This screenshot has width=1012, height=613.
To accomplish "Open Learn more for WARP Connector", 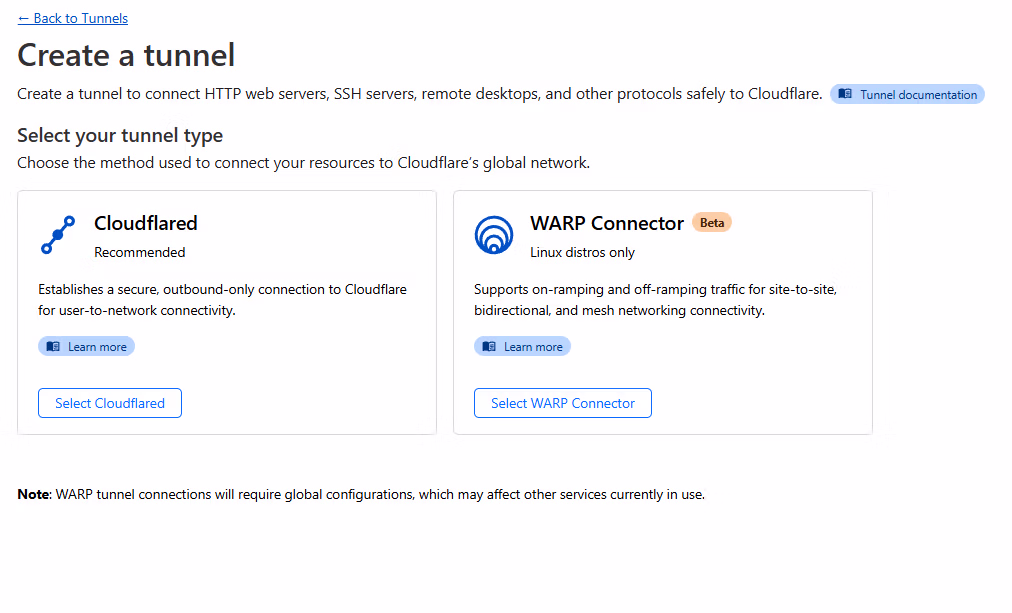I will tap(522, 346).
